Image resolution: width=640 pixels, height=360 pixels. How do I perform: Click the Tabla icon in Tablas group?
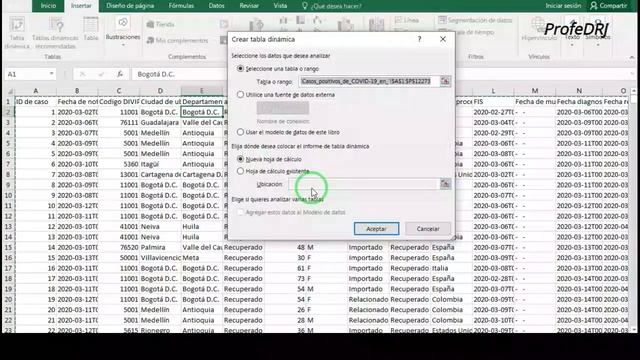click(x=91, y=29)
